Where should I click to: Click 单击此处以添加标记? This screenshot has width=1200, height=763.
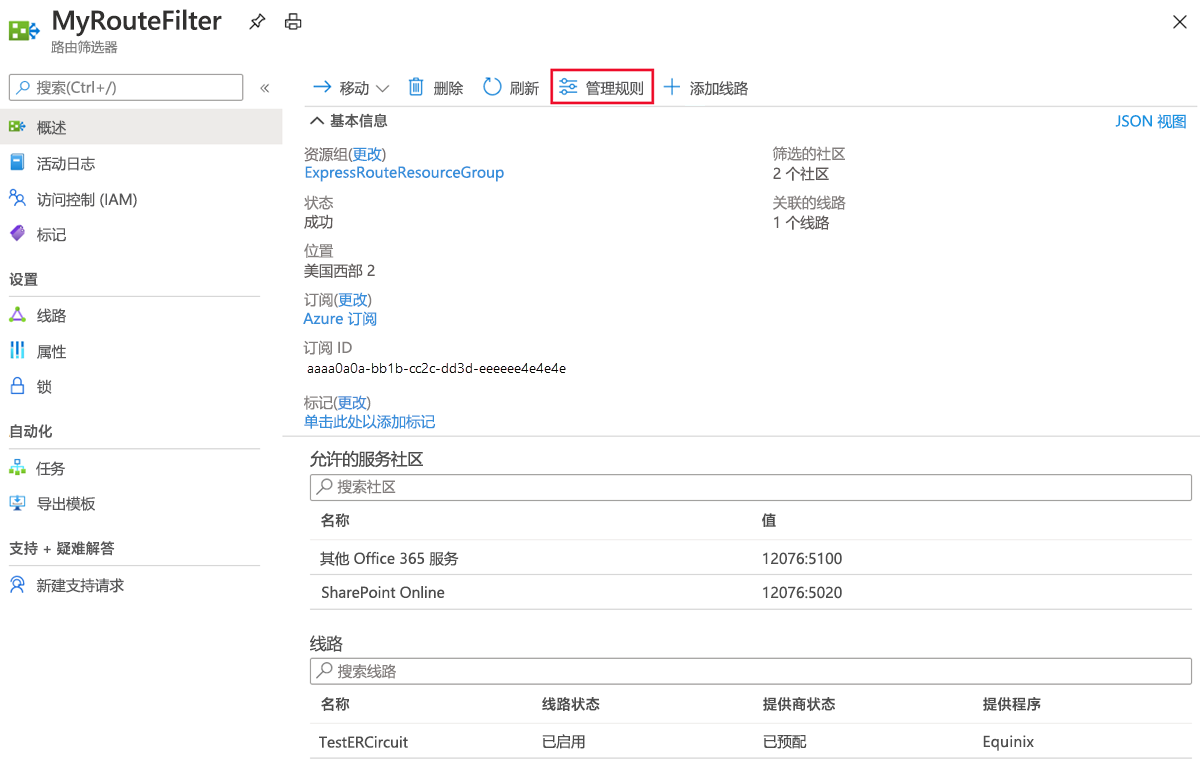369,422
